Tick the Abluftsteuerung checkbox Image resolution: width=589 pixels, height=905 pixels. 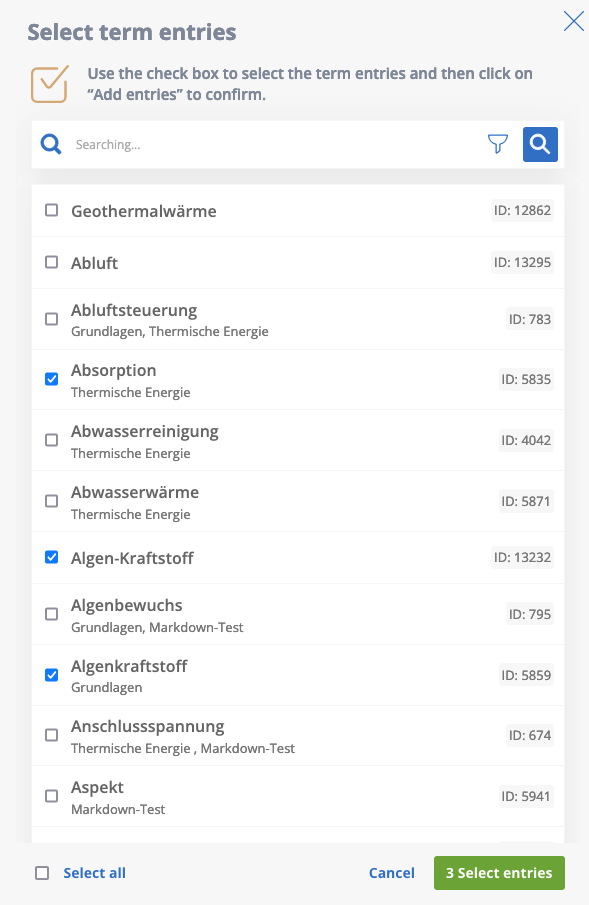(51, 319)
